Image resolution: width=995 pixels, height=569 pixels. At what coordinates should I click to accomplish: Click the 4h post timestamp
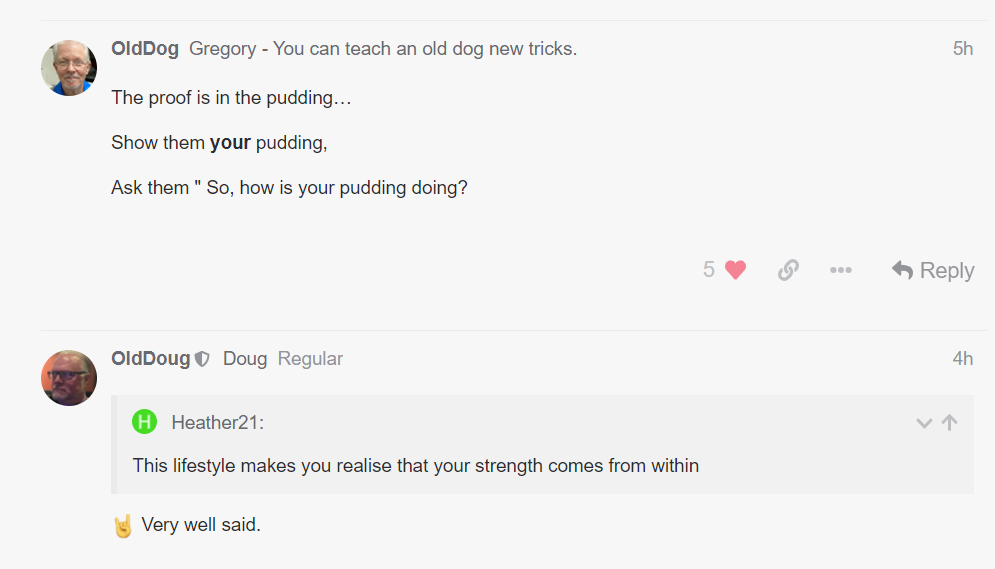pos(963,359)
